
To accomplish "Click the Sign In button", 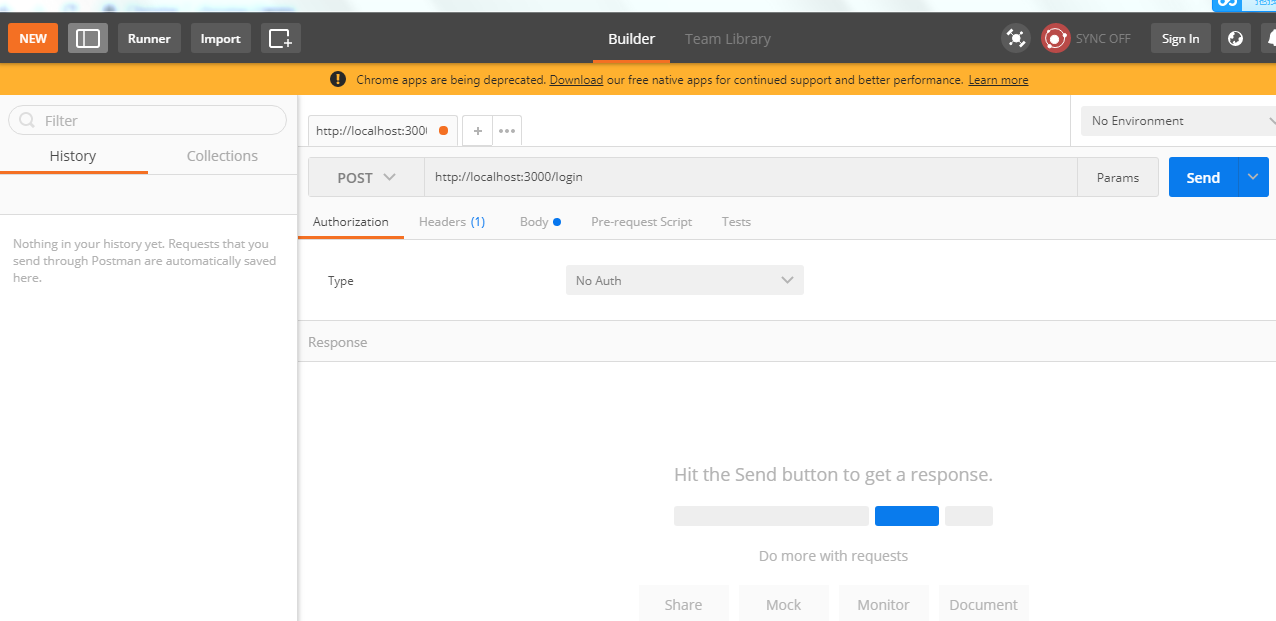I will coord(1181,38).
